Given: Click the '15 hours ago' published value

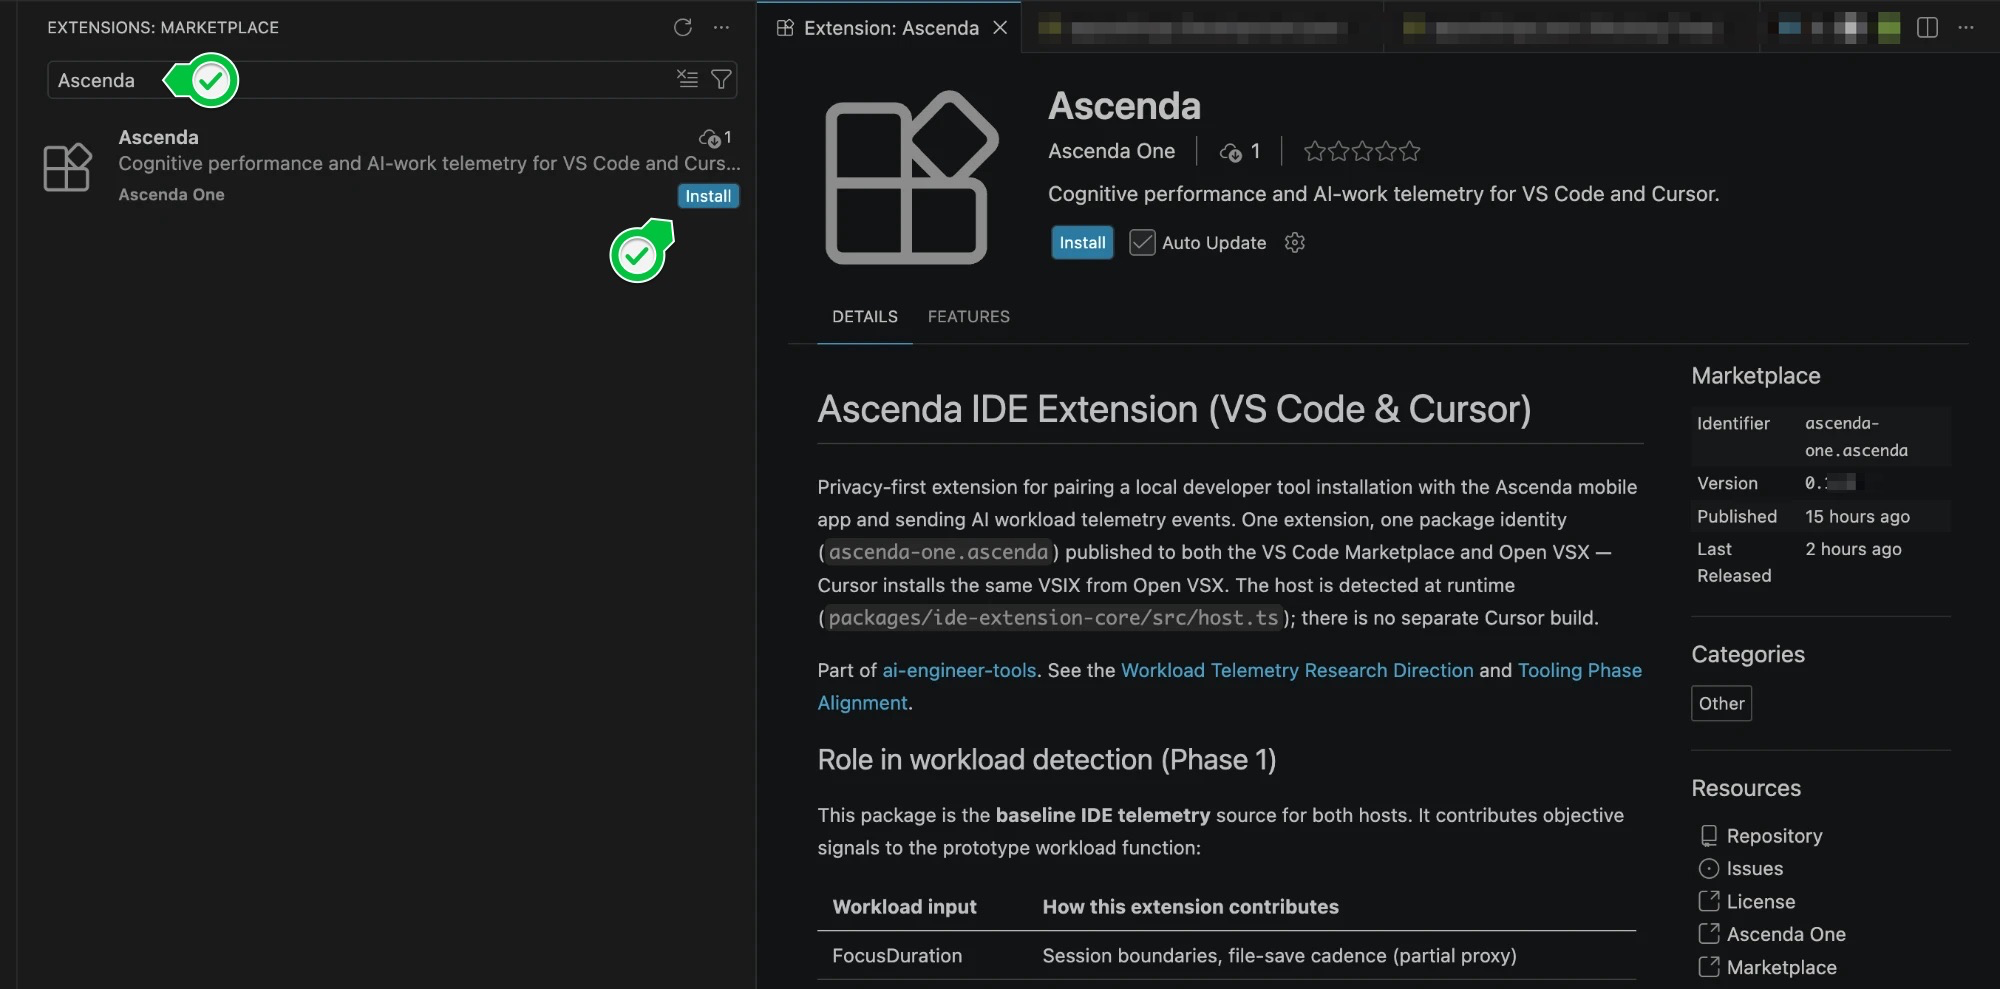Looking at the screenshot, I should tap(1857, 516).
